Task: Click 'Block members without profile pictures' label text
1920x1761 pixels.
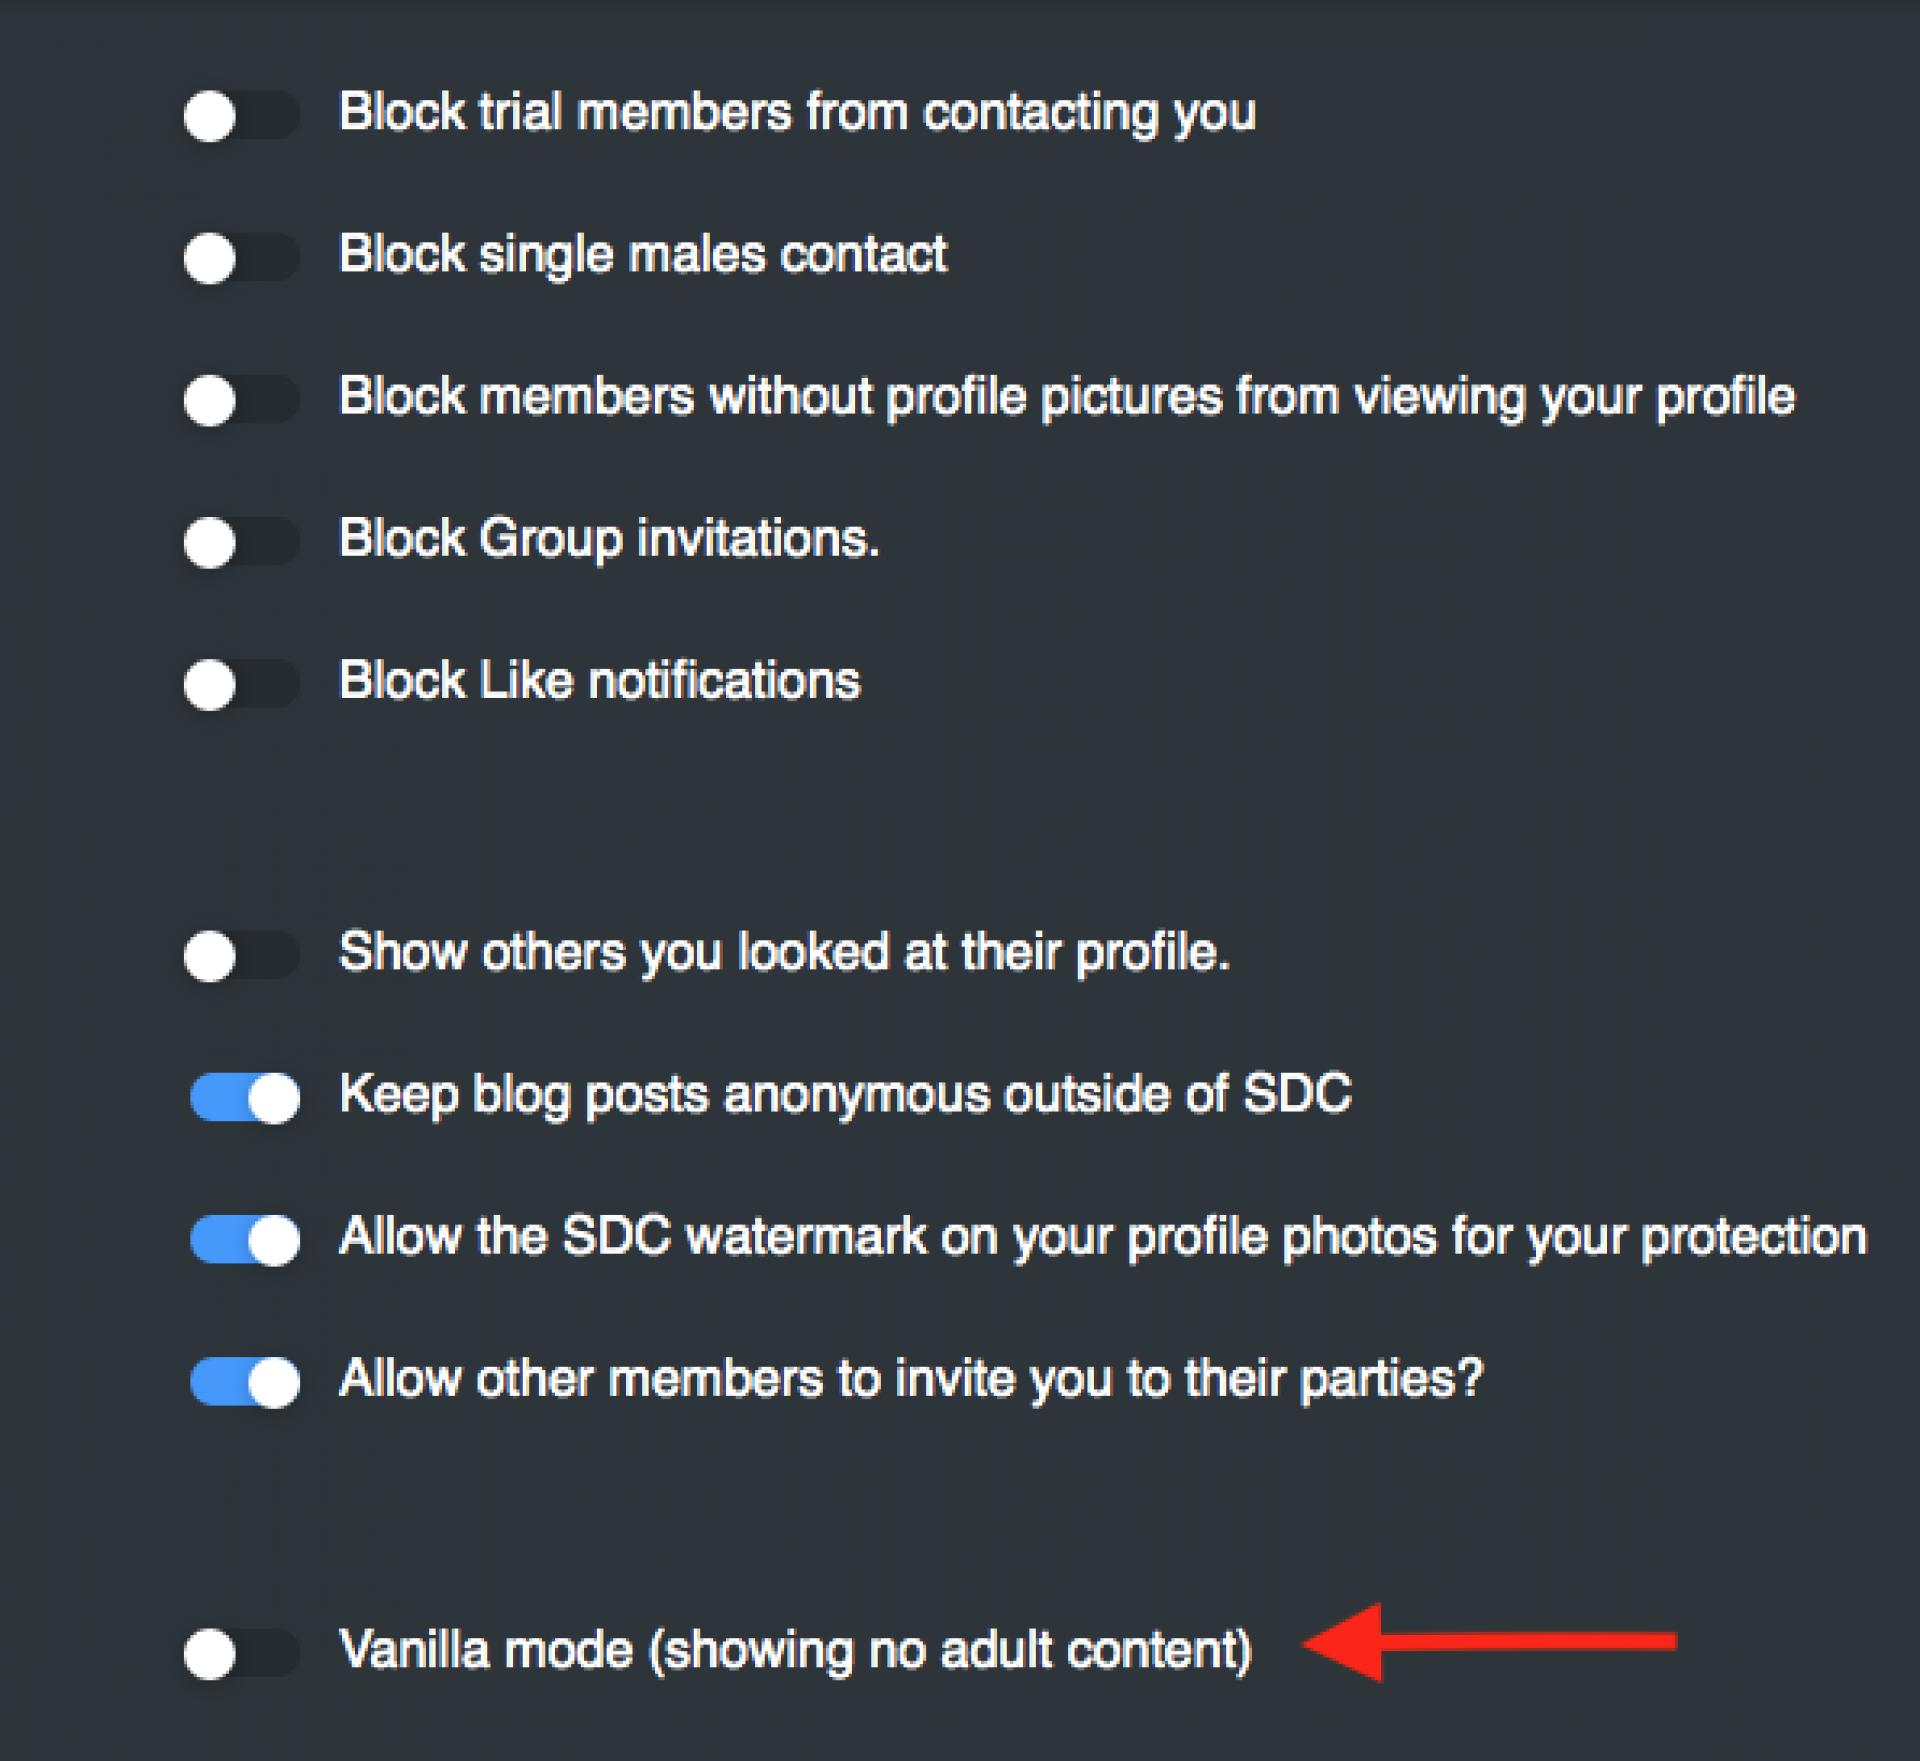Action: 1066,396
